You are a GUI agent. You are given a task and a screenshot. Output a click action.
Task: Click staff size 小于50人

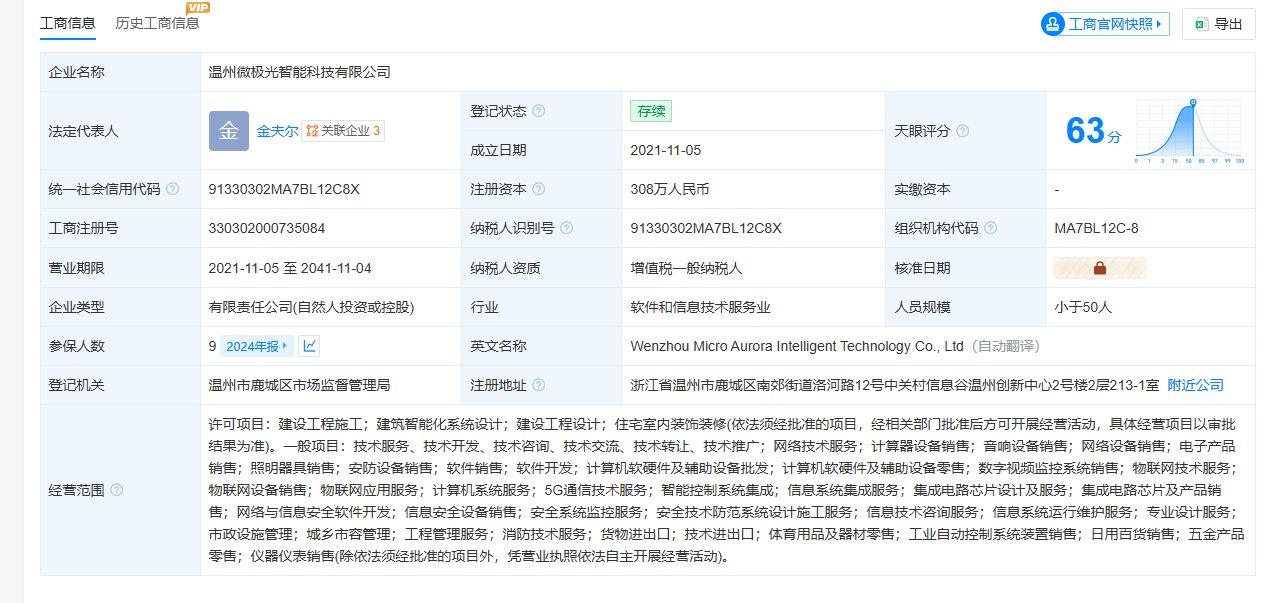pyautogui.click(x=1083, y=307)
